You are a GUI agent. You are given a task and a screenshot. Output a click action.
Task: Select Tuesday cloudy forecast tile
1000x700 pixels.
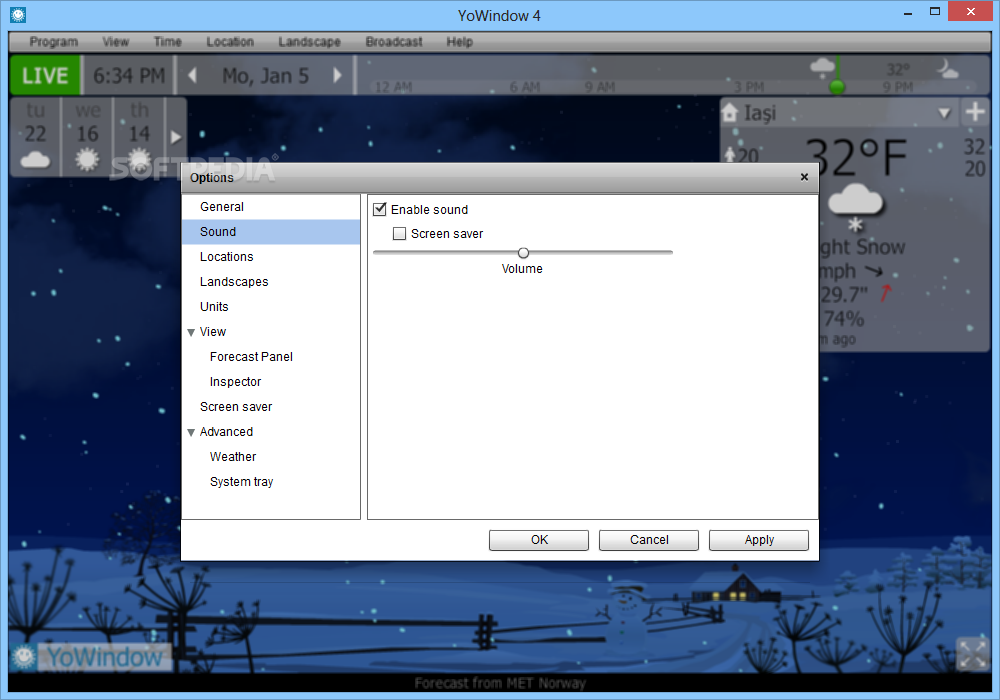tap(36, 136)
